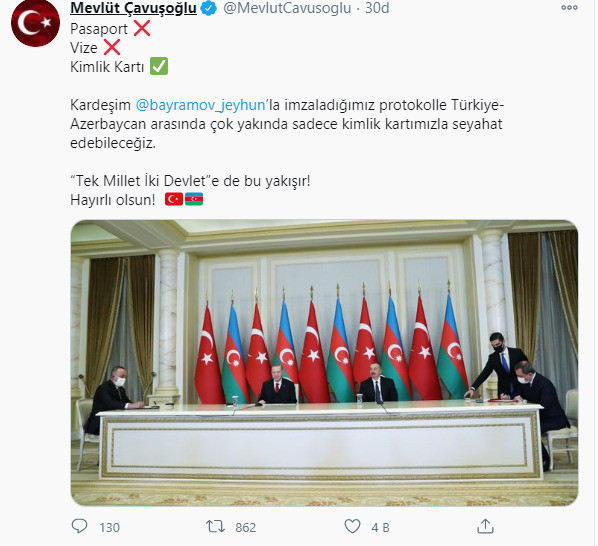Click the Turkish flag emoji
The width and height of the screenshot is (598, 546).
174,199
